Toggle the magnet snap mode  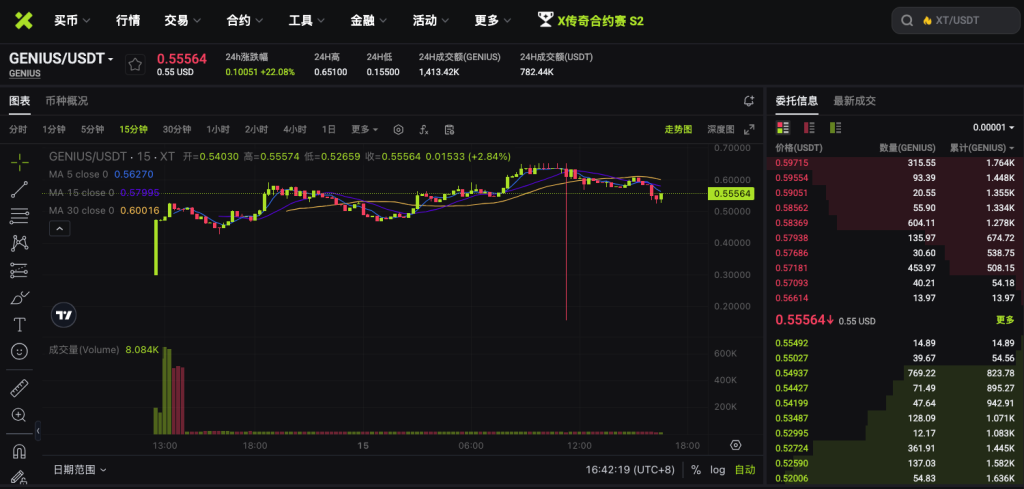tap(20, 451)
